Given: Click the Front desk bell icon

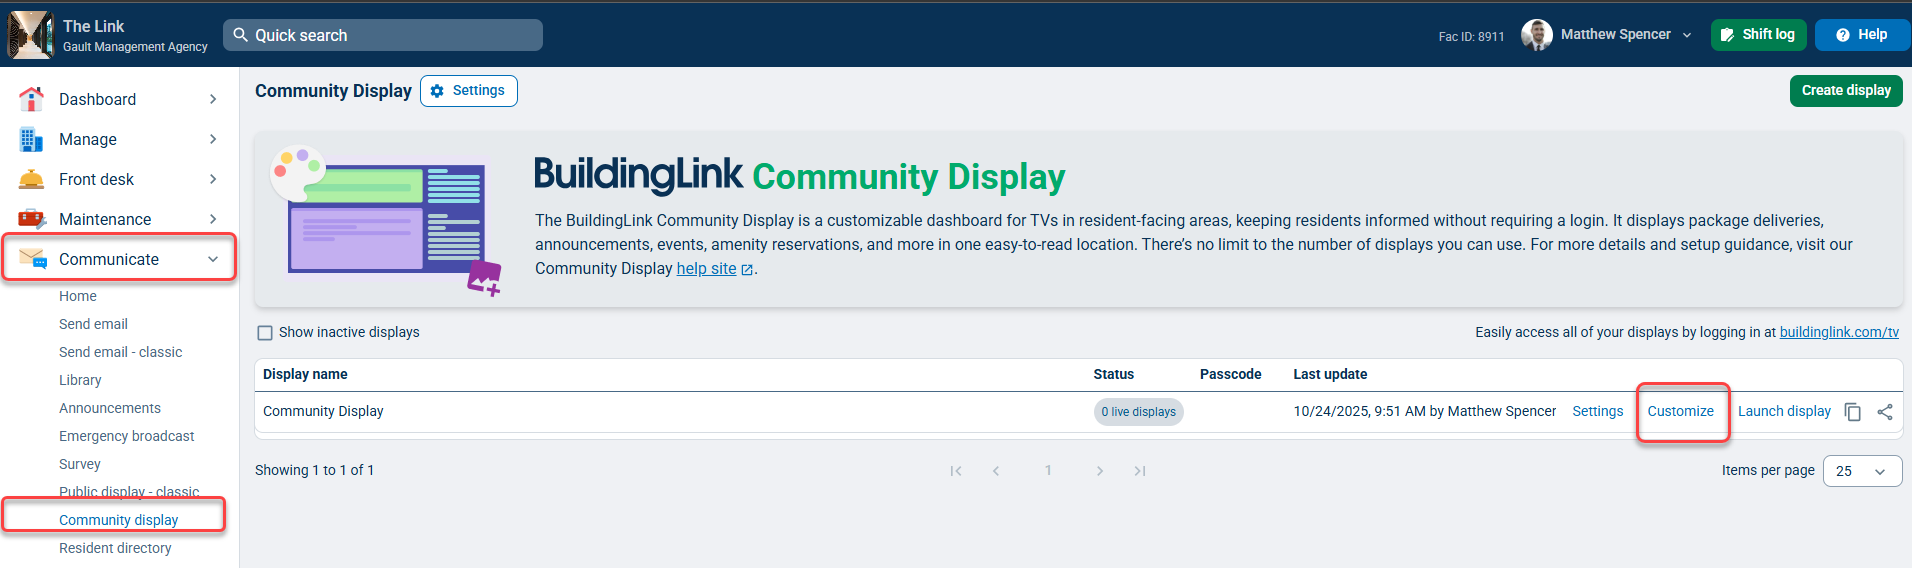Looking at the screenshot, I should [x=32, y=179].
